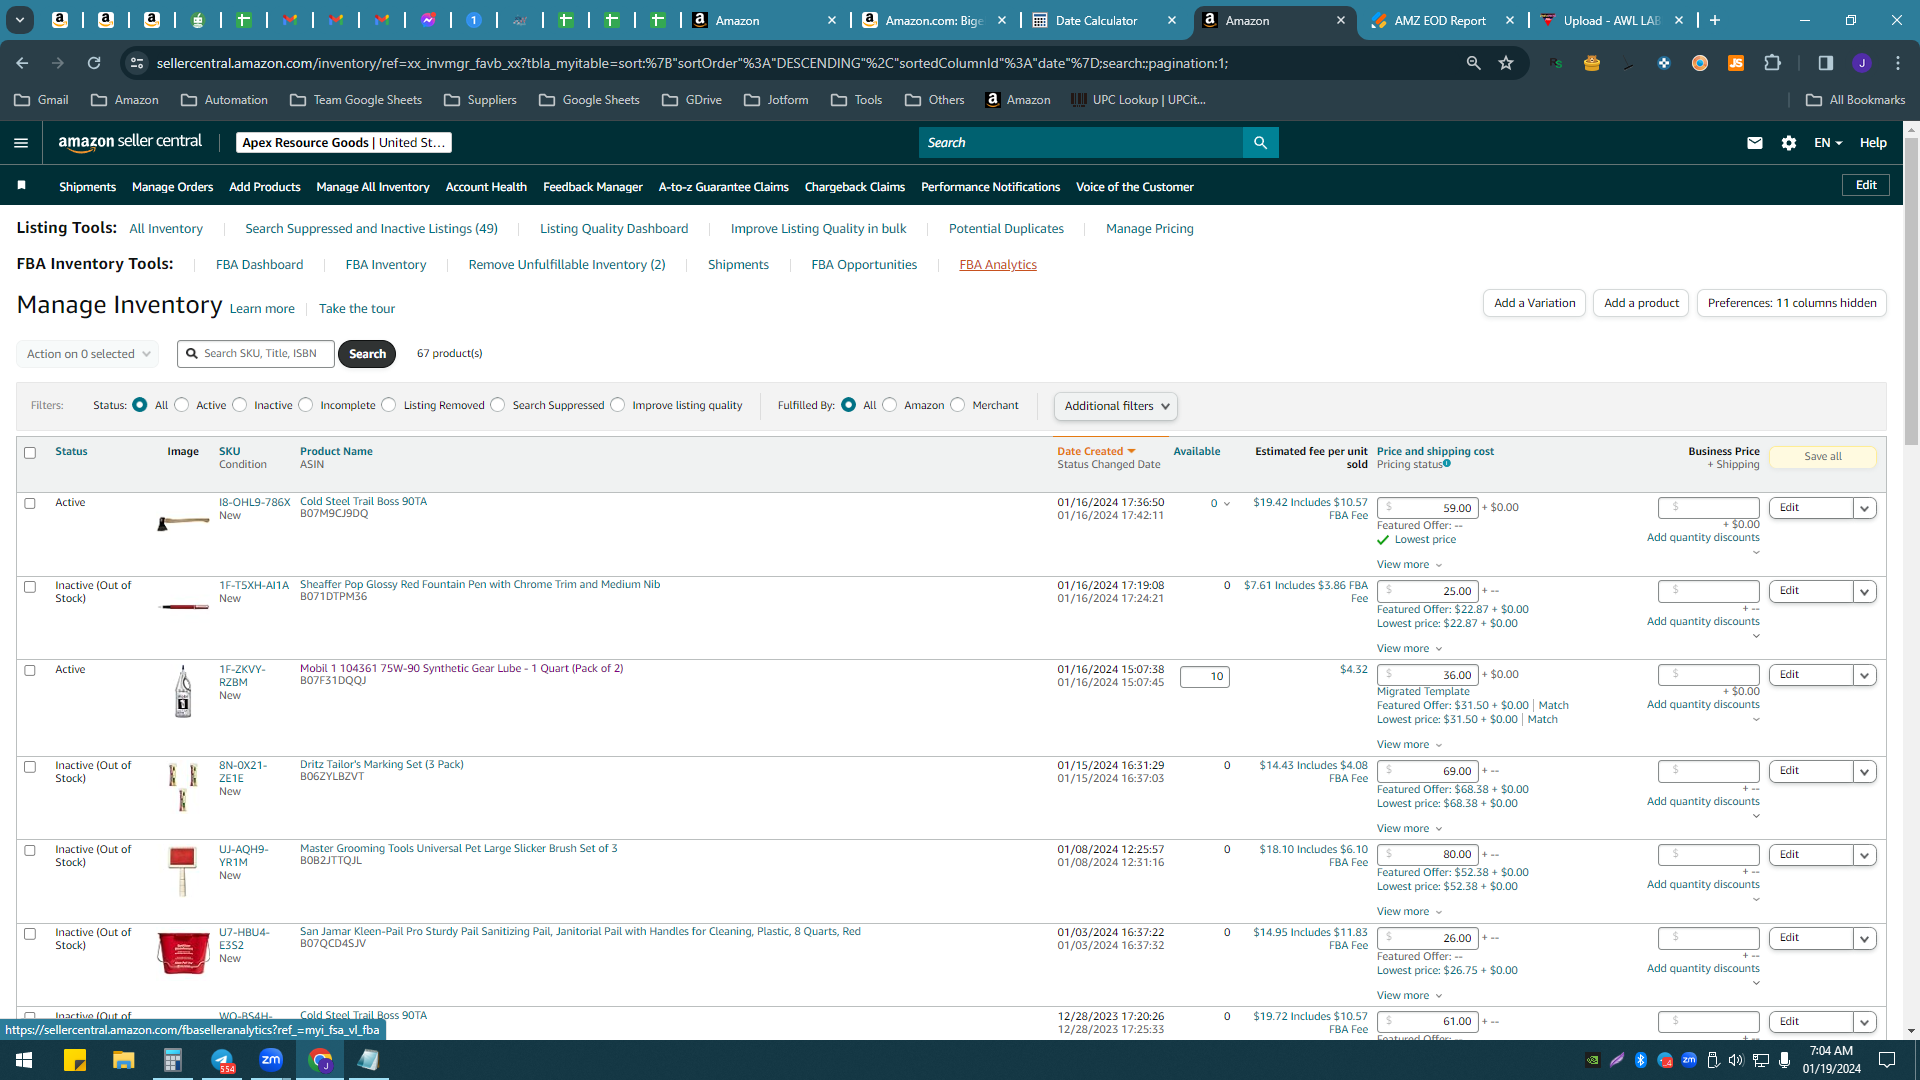This screenshot has height=1080, width=1920.
Task: Click the bookmark flag icon in navigation bar
Action: pos(22,186)
